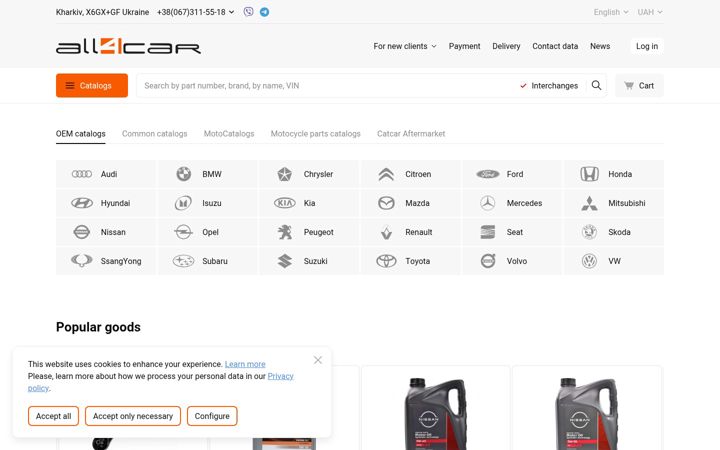Open the Renault catalog
The image size is (720, 450).
(x=410, y=232)
